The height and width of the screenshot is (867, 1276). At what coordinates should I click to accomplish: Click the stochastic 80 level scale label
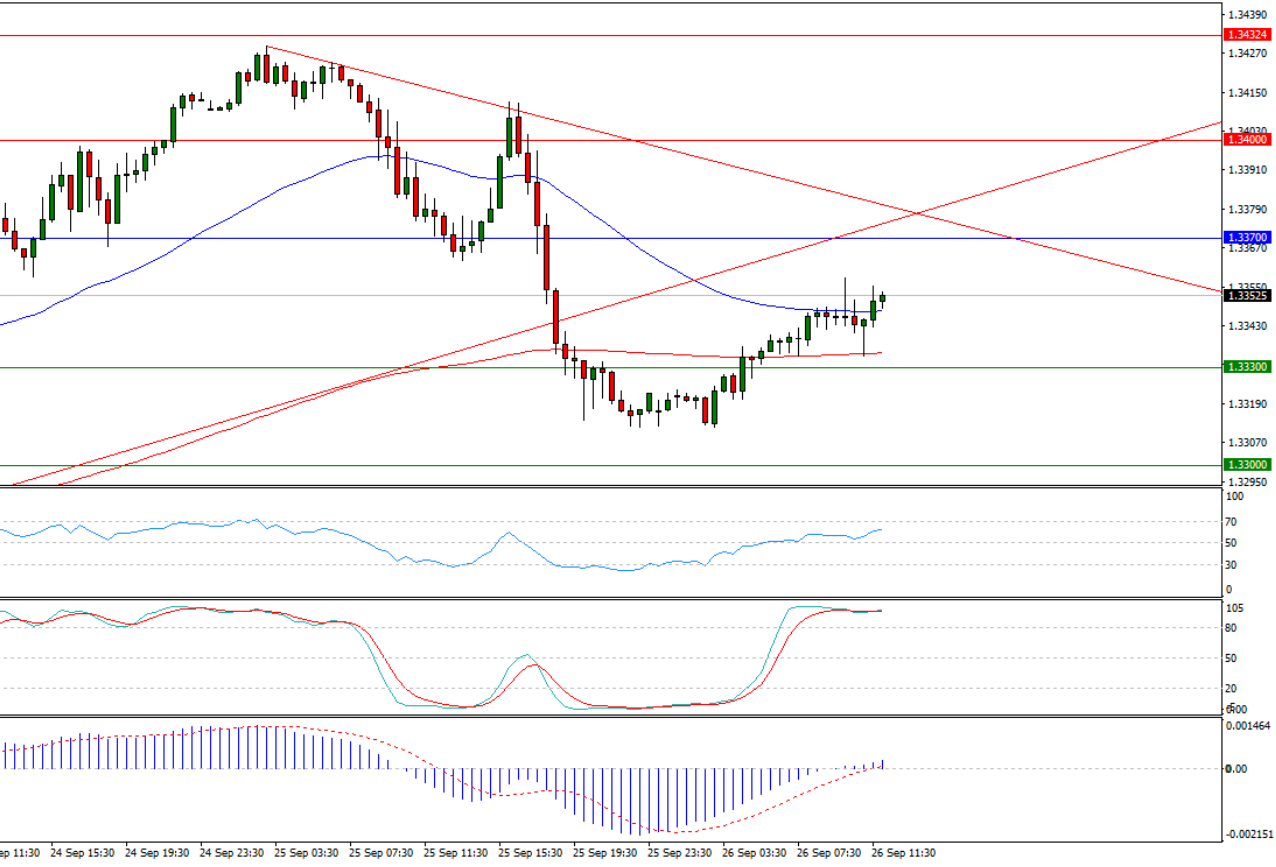(1234, 628)
